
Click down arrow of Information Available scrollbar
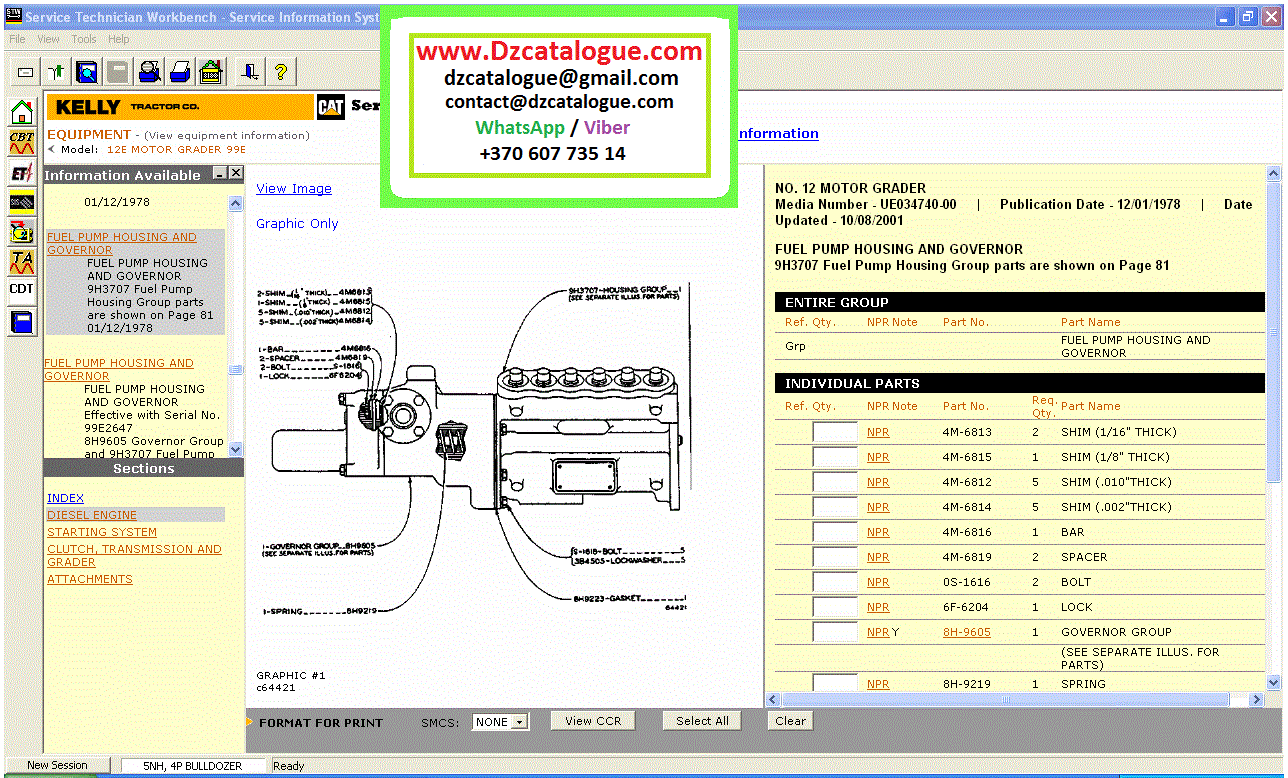click(236, 449)
